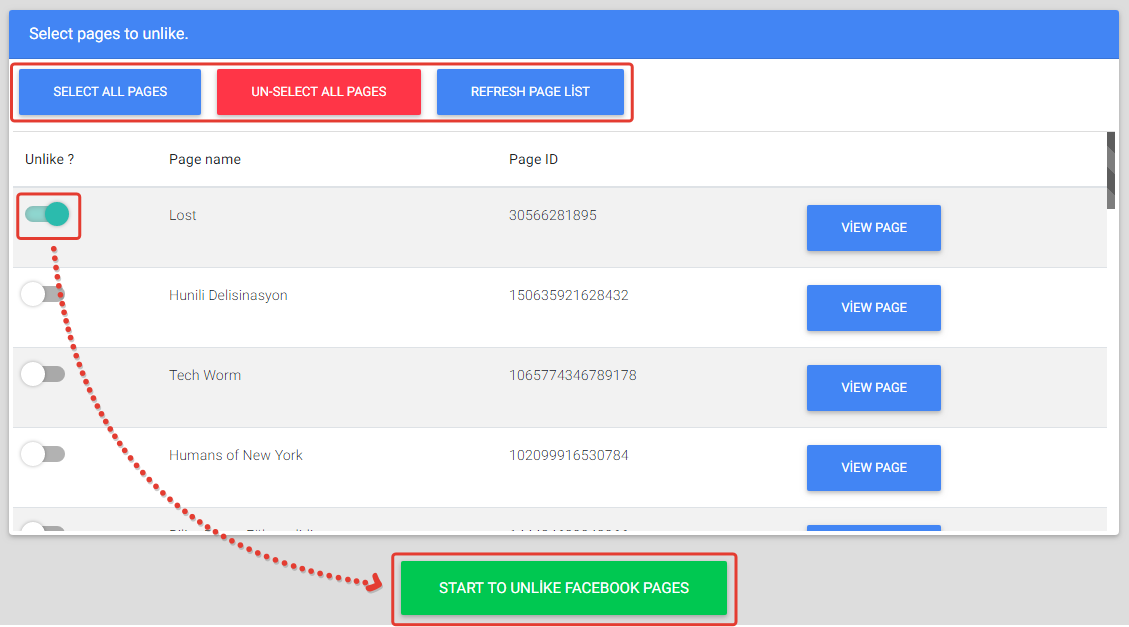This screenshot has height=627, width=1129.
Task: Click the page list vertical scrollbar
Action: (1111, 170)
